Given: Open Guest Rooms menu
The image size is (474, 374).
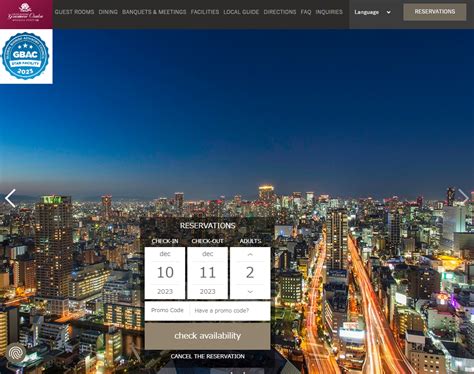Looking at the screenshot, I should [x=74, y=12].
